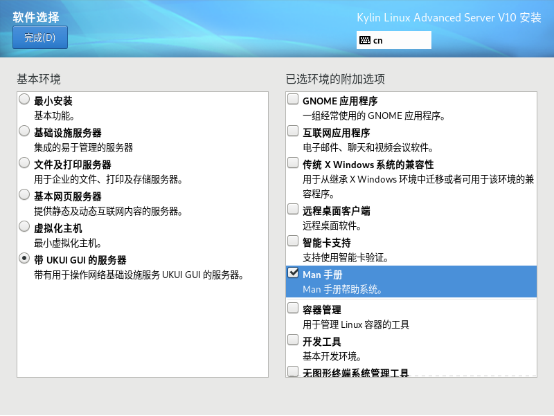This screenshot has height=416, width=554.
Task: Check the 开发工具 add-on
Action: tap(293, 340)
